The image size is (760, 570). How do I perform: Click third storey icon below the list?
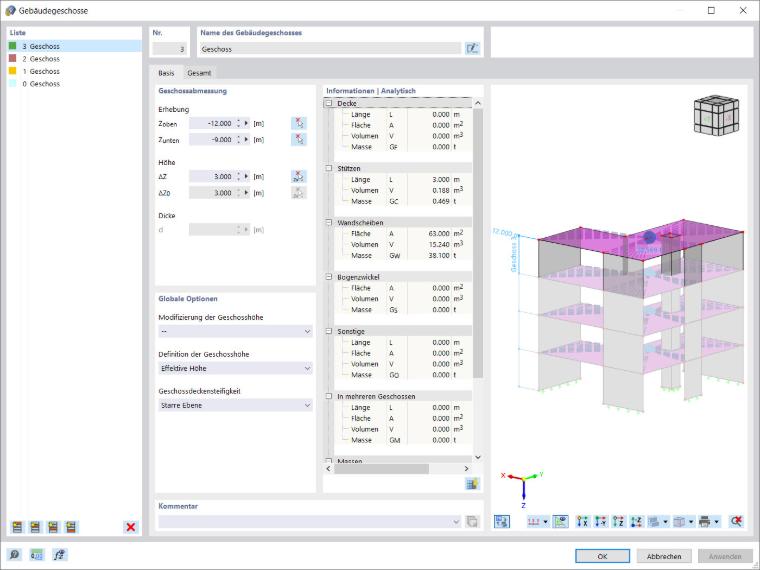53,527
